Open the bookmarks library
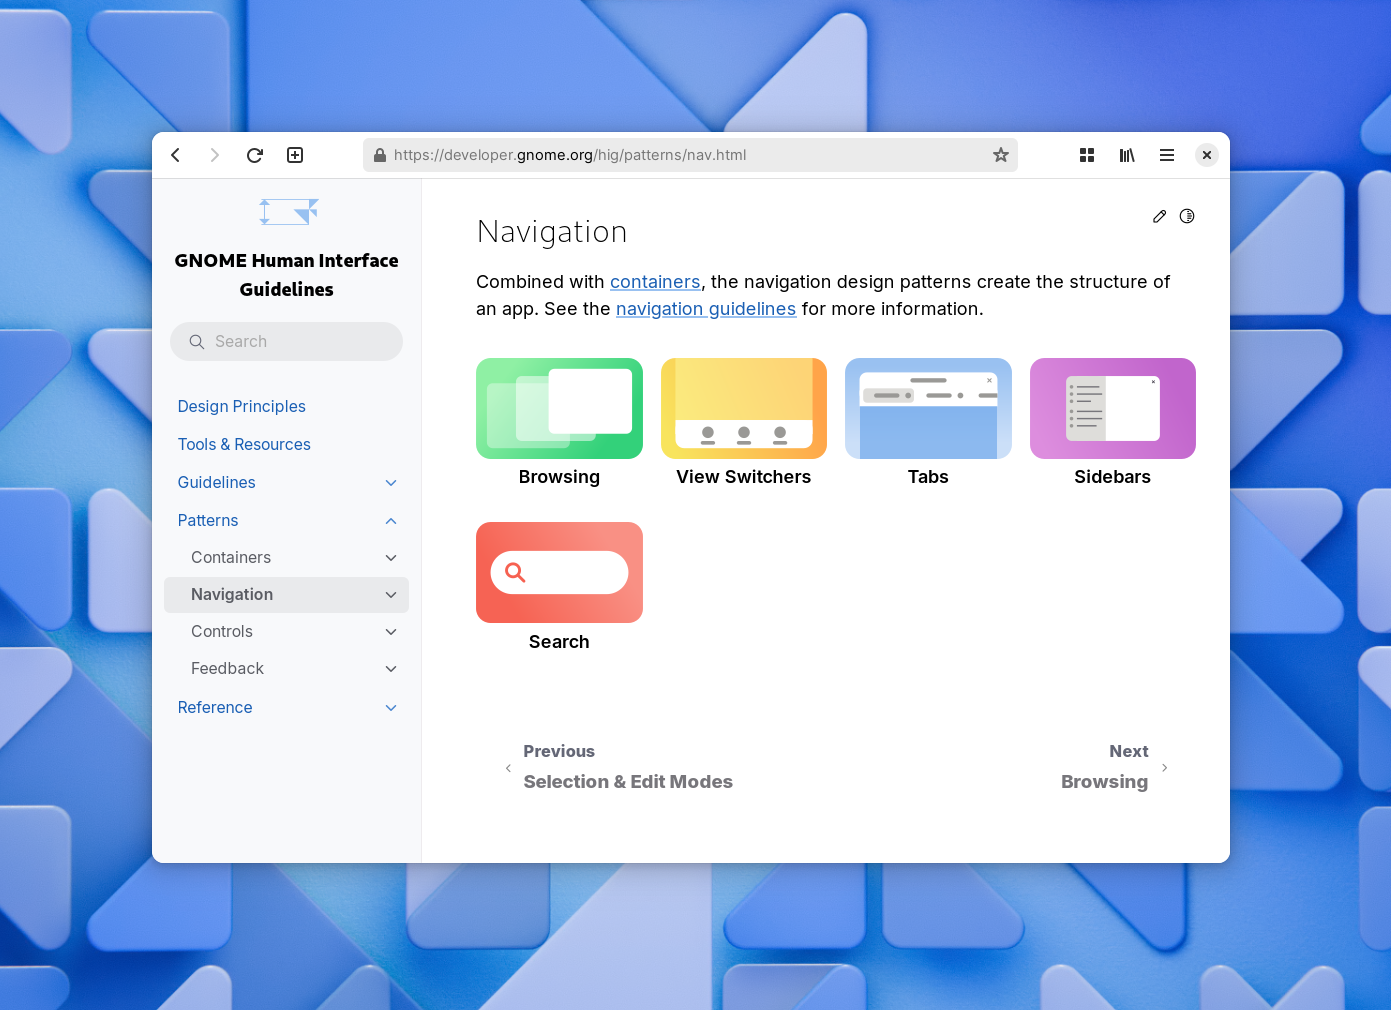 (1127, 155)
